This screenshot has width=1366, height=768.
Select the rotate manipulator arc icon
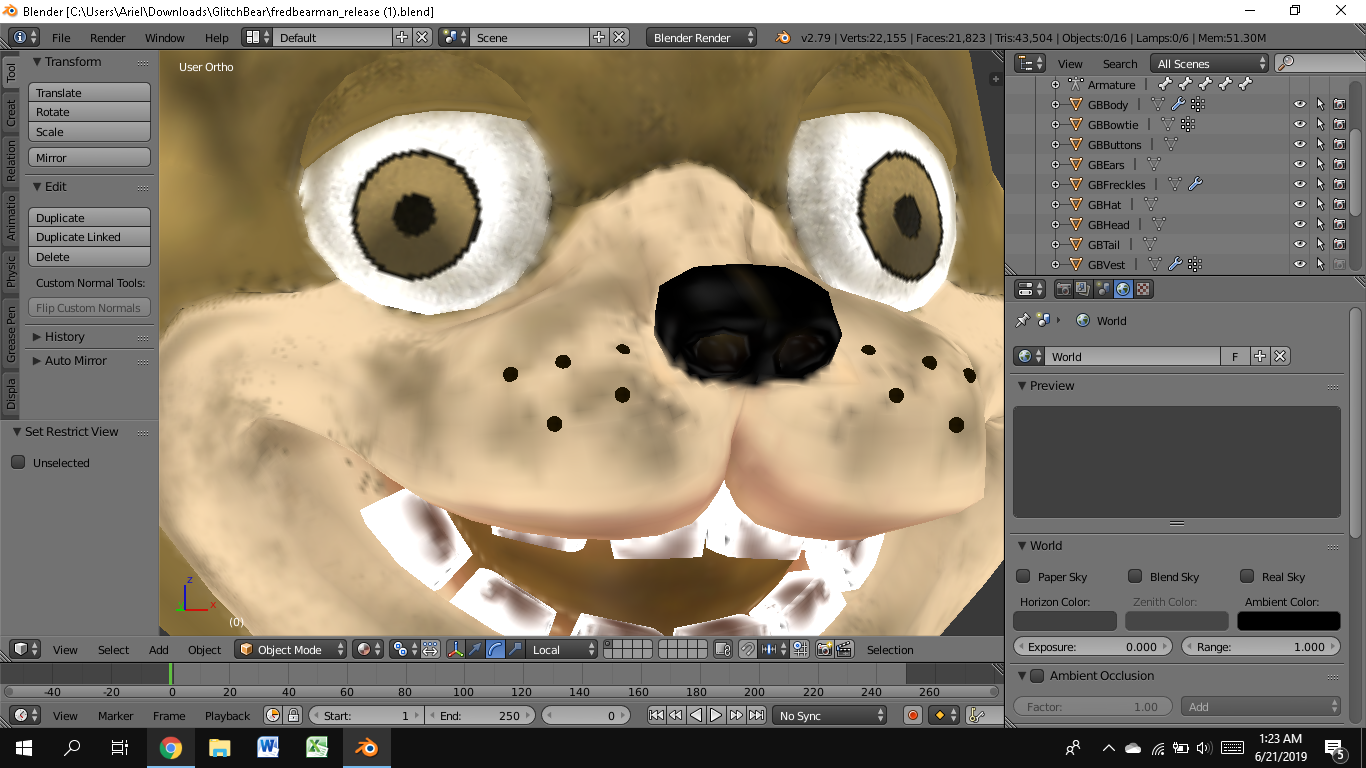[x=496, y=649]
